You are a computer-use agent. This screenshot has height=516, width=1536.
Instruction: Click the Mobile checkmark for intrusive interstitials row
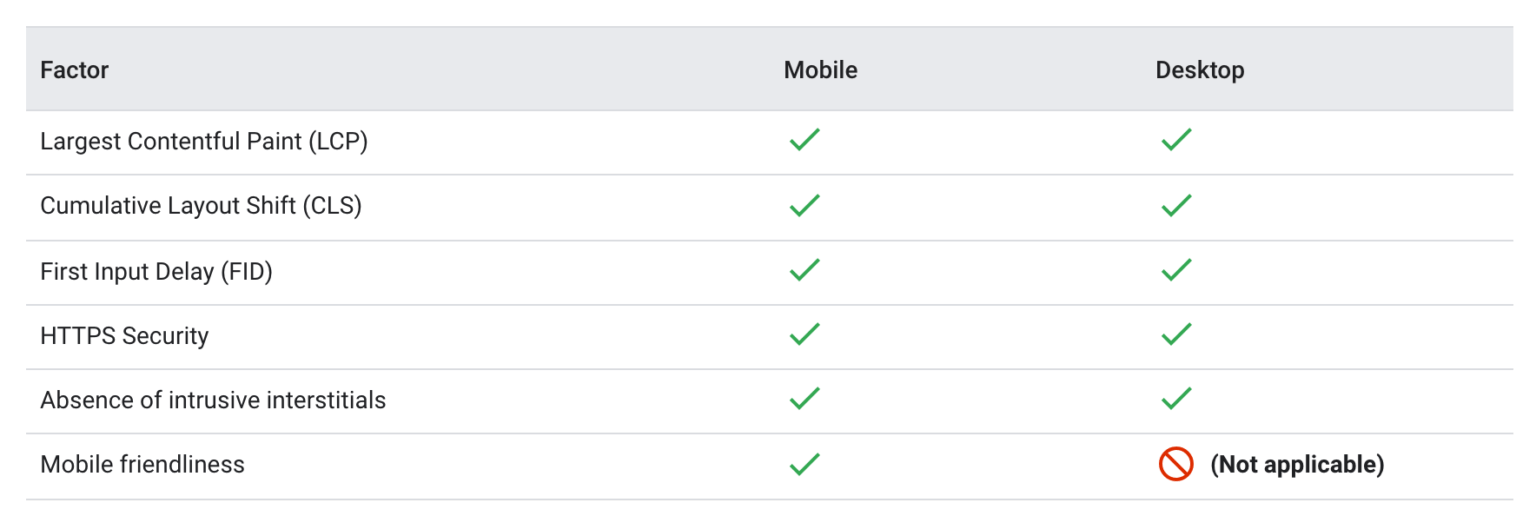pos(804,400)
